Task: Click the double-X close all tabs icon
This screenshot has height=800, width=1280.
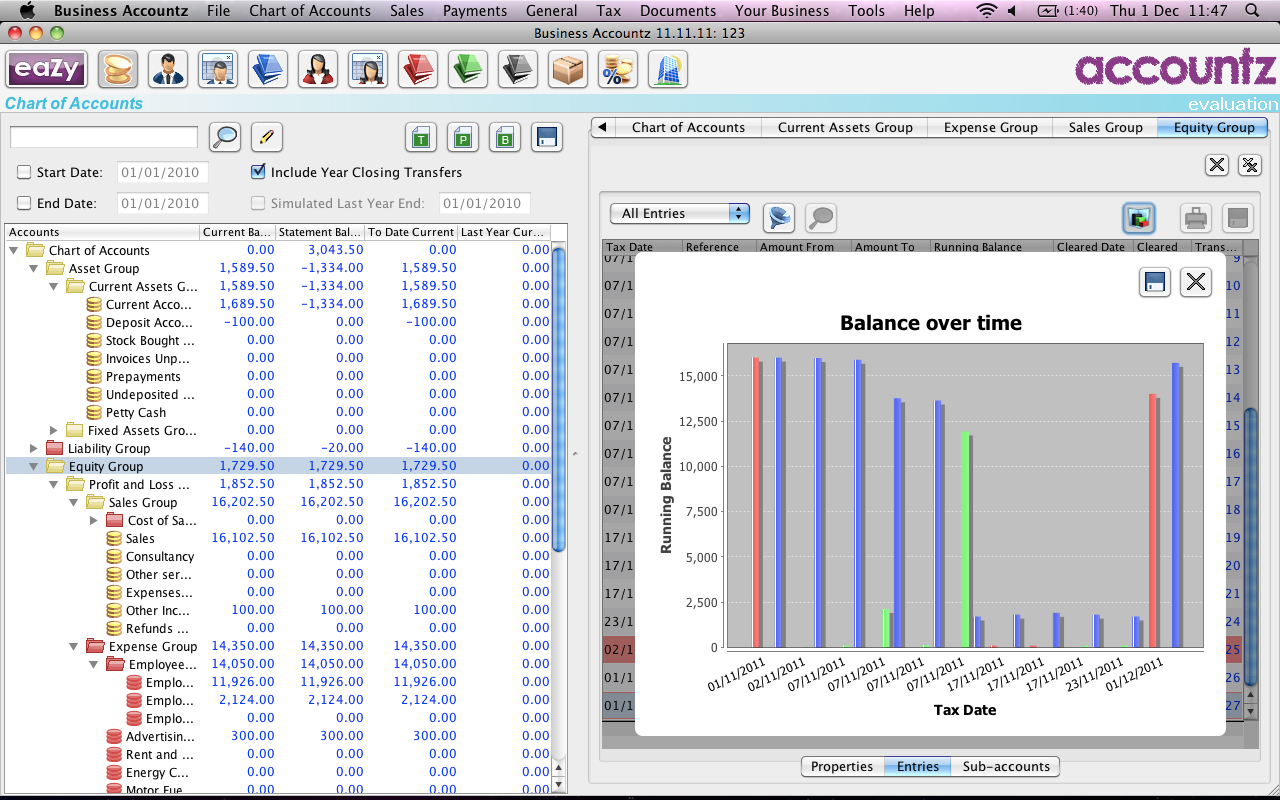Action: click(x=1249, y=165)
